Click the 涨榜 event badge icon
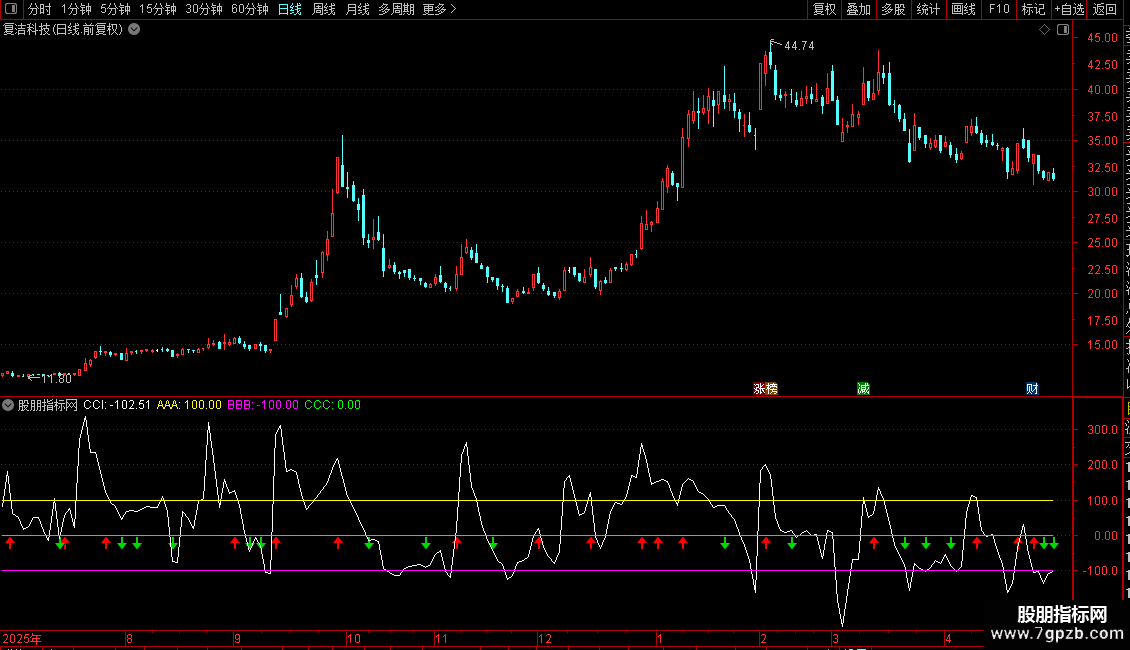The image size is (1130, 650). [765, 388]
